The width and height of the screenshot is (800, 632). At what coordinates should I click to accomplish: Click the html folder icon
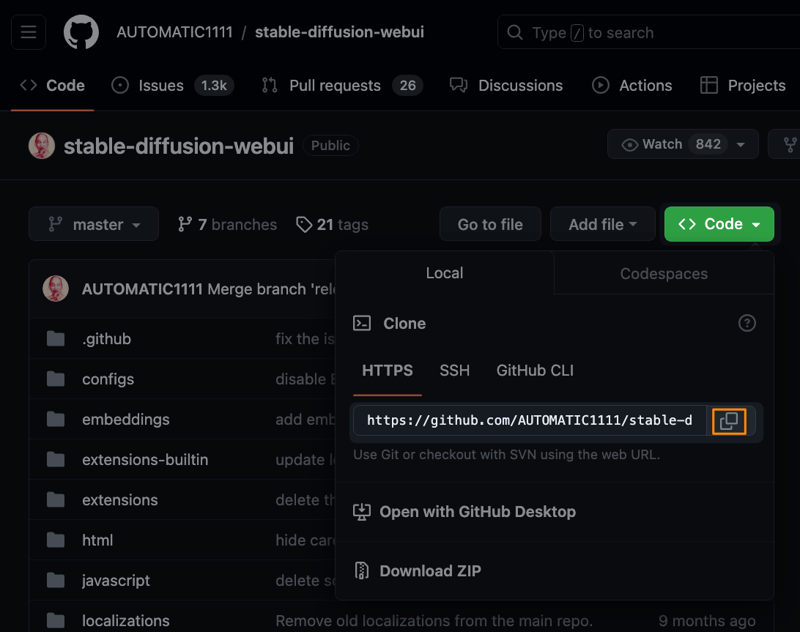pos(56,540)
